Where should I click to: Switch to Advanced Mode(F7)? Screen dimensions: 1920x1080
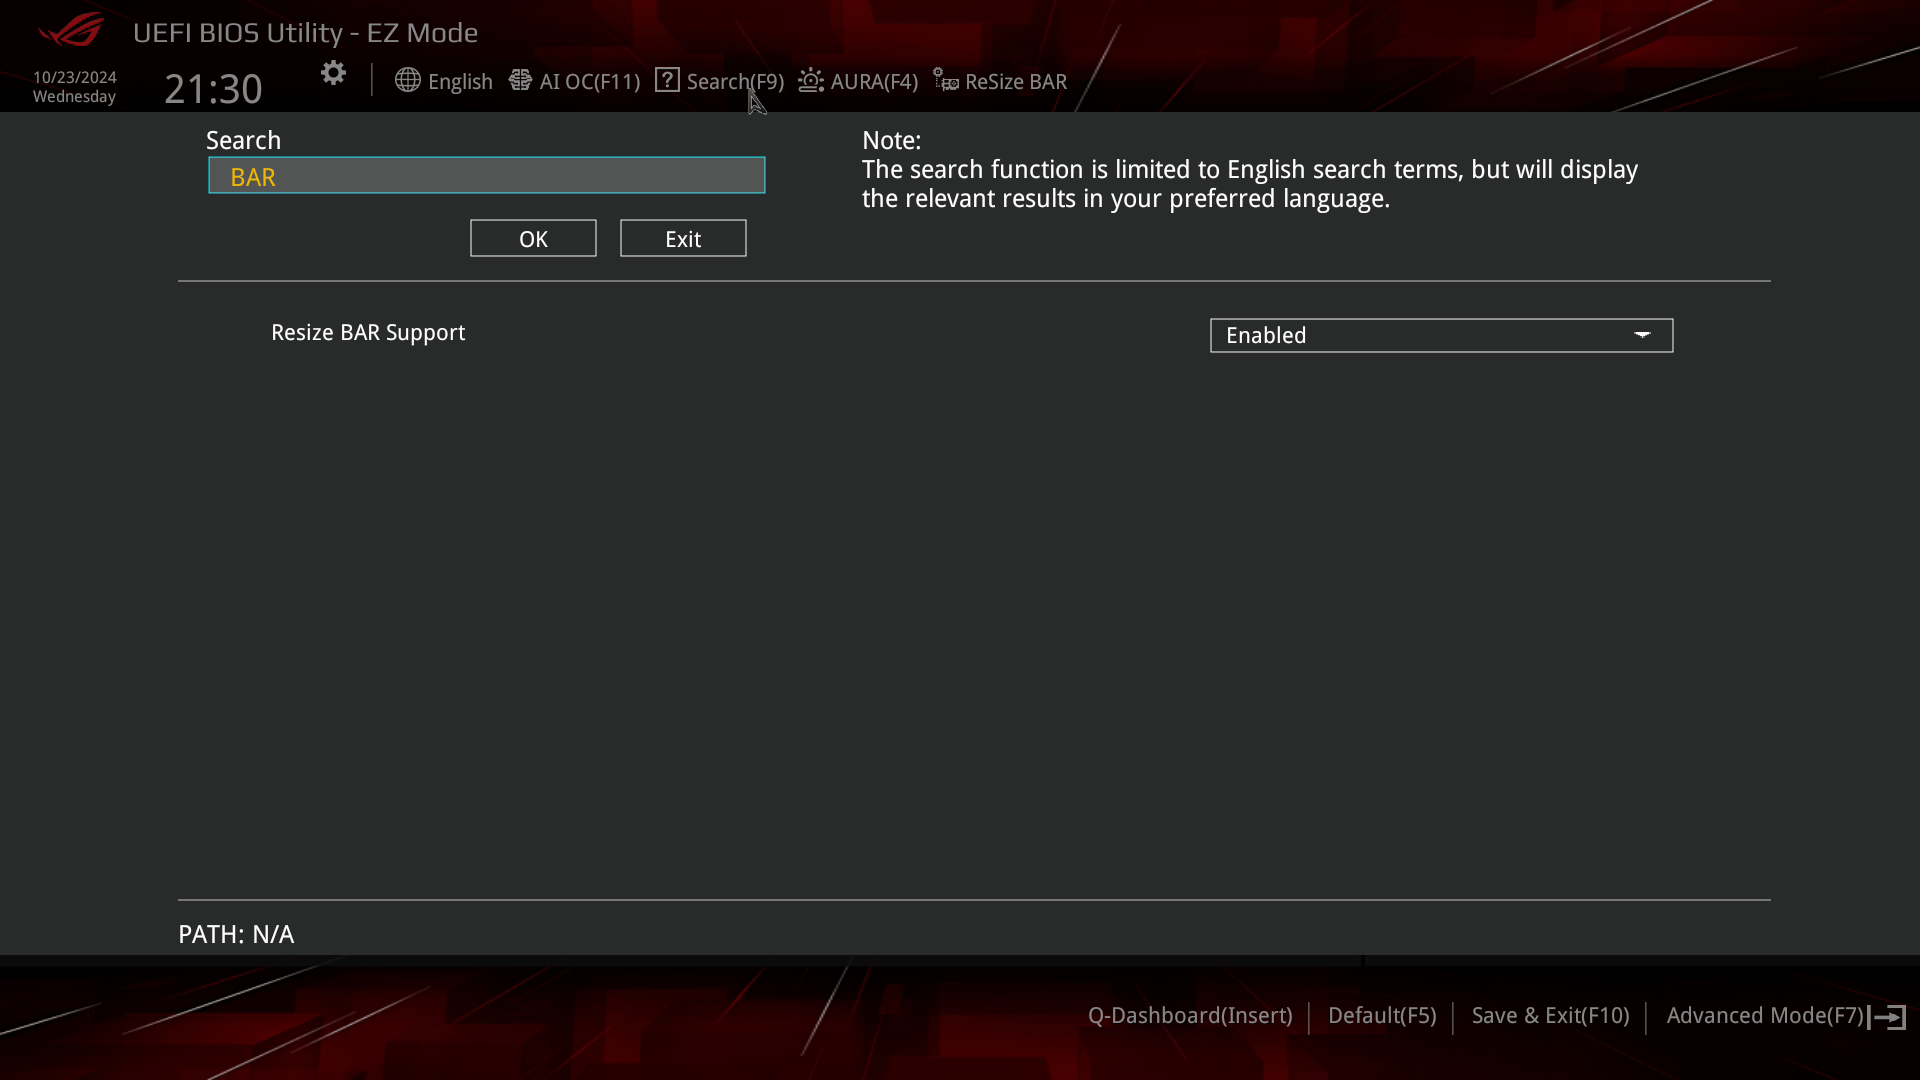coord(1764,1015)
